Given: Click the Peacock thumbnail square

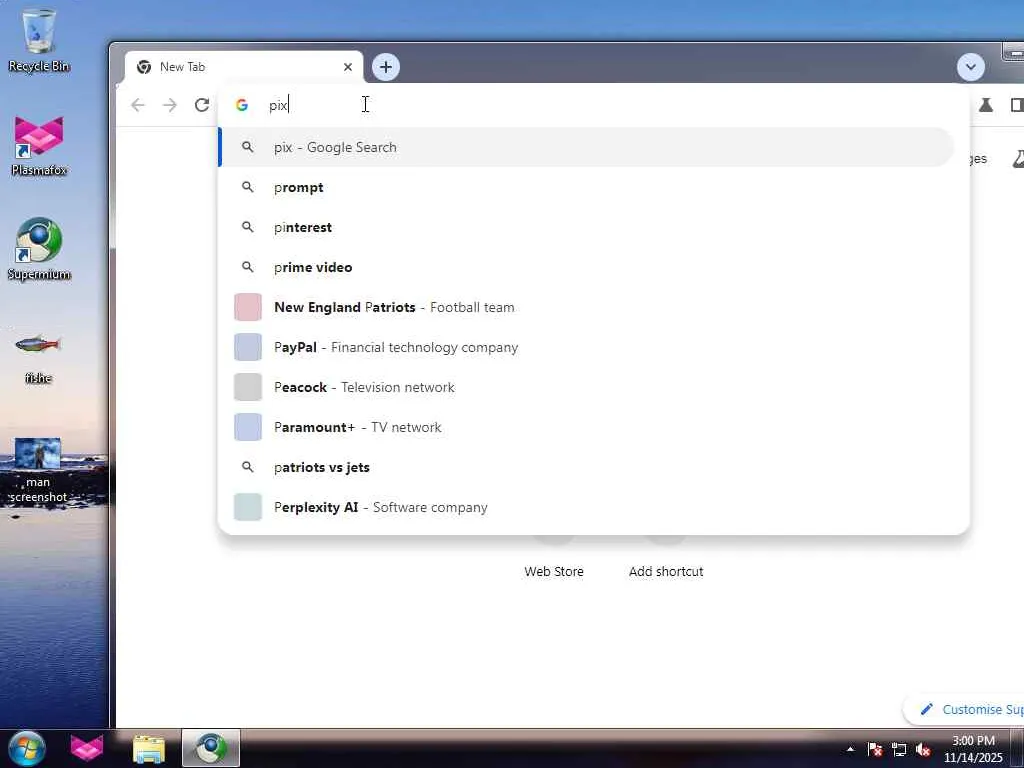Looking at the screenshot, I should [248, 387].
